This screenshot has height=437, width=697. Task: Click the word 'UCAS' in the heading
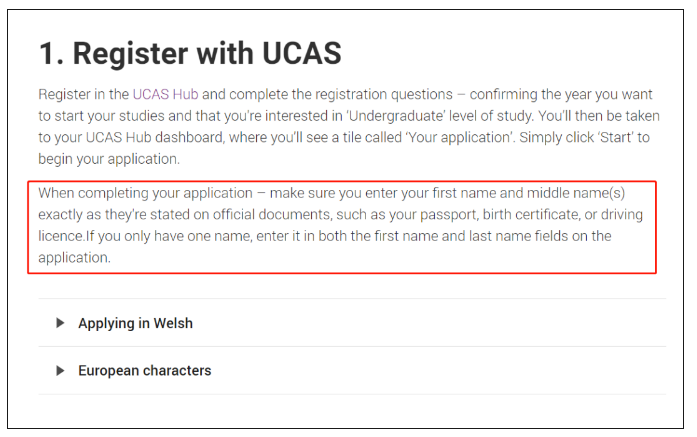tap(301, 53)
